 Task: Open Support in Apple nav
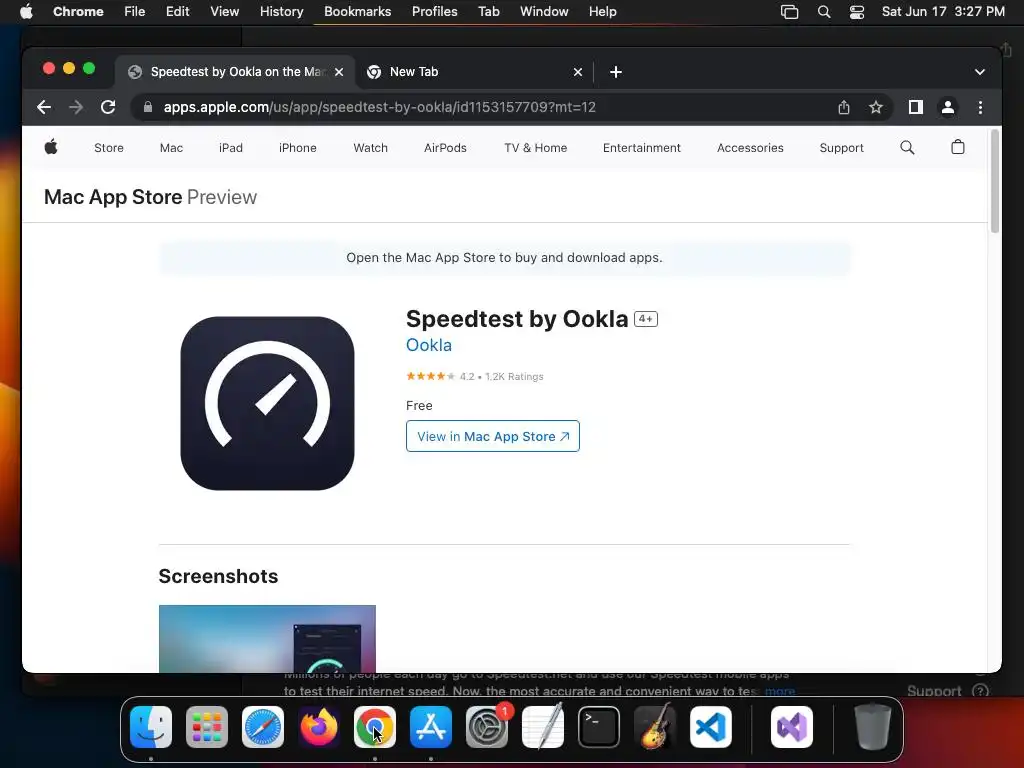[x=841, y=148]
